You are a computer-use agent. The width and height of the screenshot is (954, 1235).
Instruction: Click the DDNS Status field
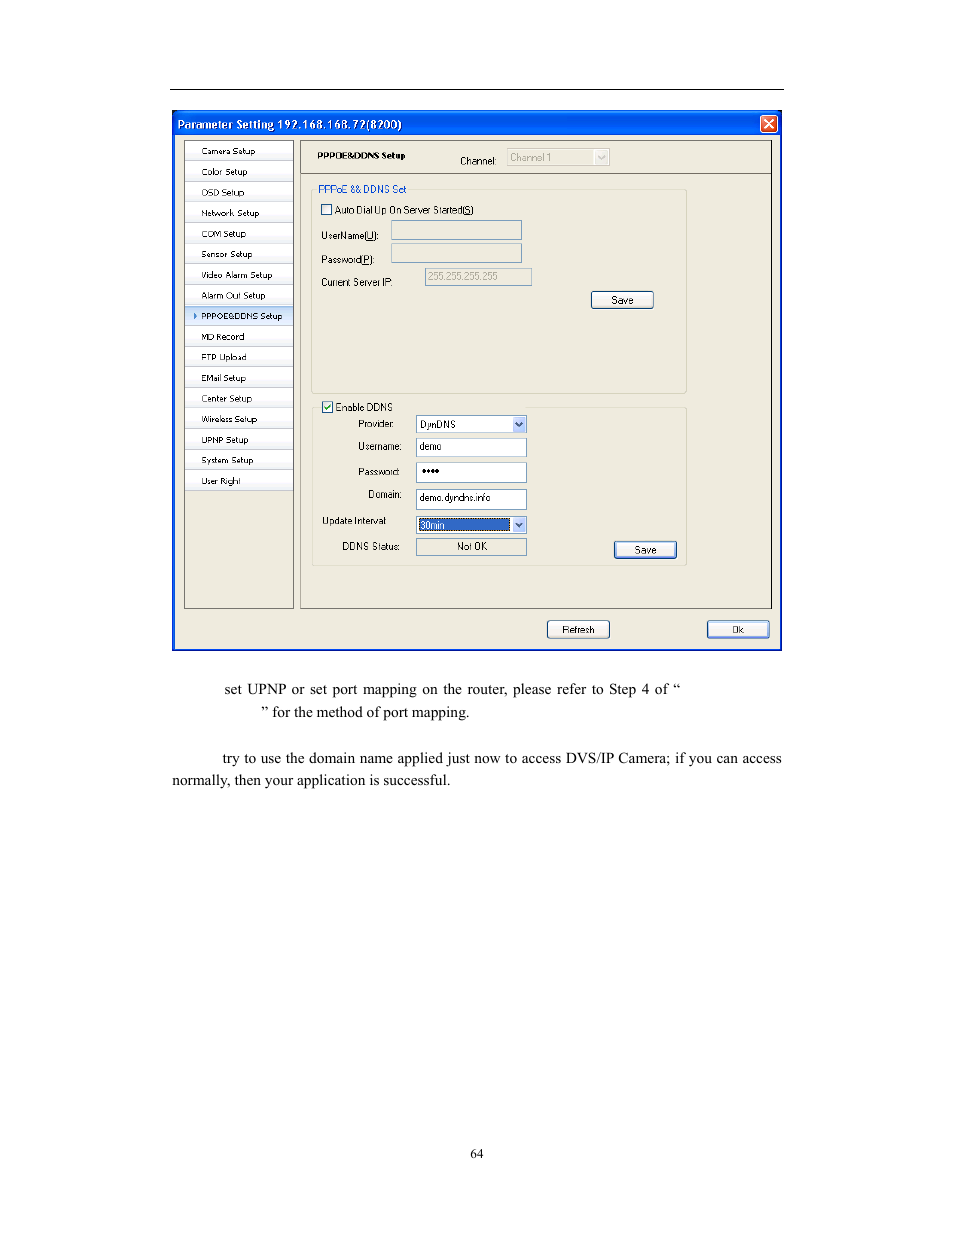[x=471, y=547]
